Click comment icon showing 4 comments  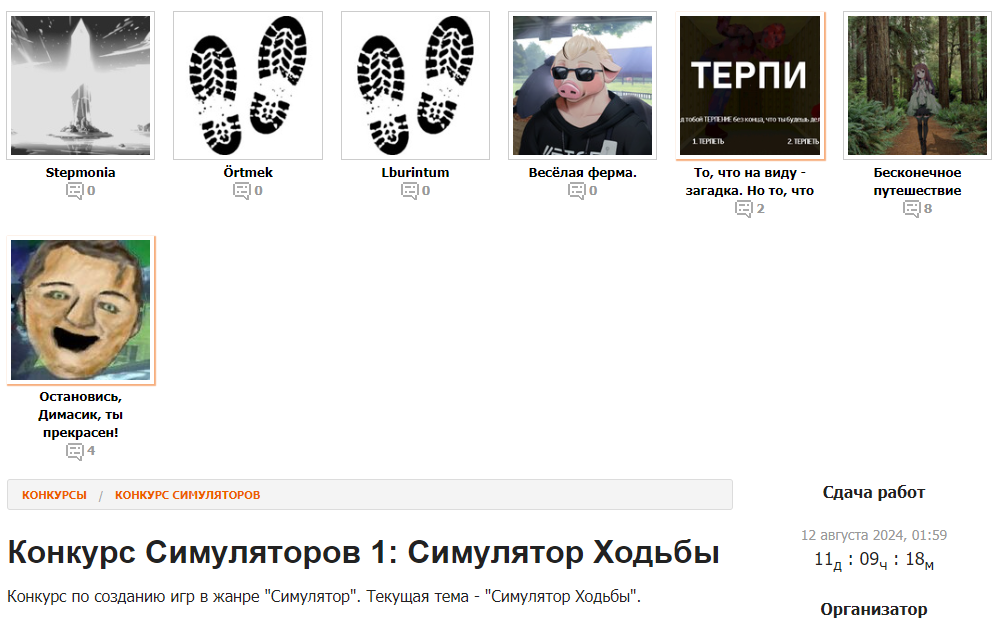tap(75, 451)
